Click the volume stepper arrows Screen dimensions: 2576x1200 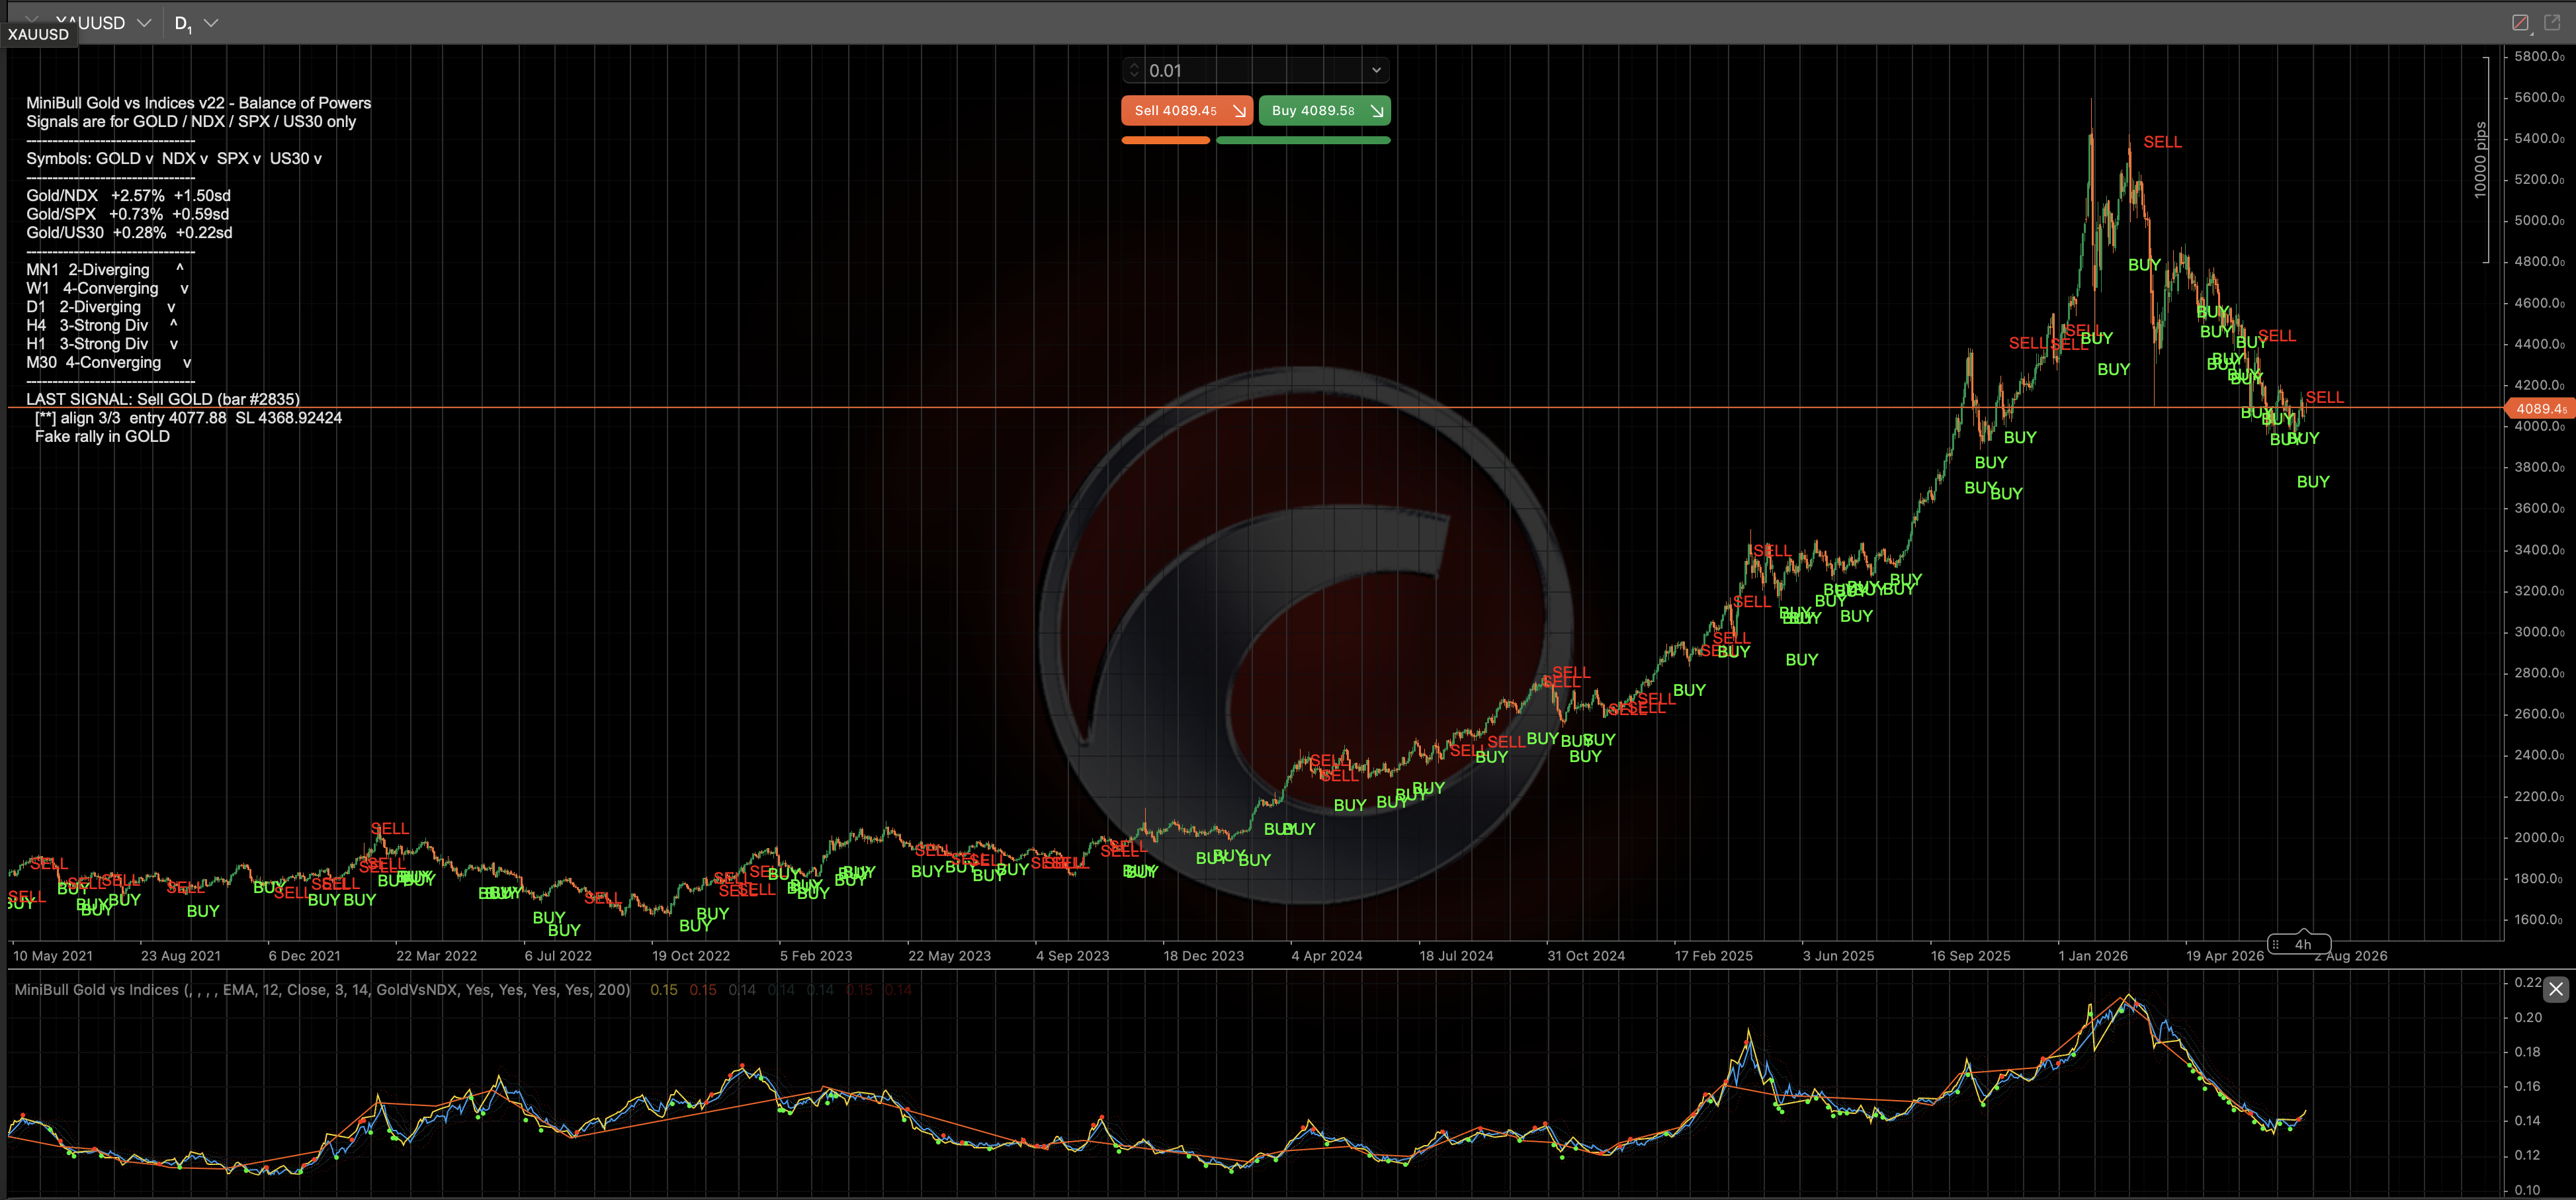1133,70
